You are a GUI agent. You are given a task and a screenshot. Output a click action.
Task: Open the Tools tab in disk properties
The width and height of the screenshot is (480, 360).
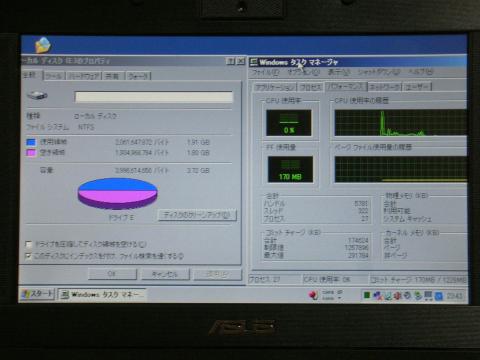coord(54,76)
